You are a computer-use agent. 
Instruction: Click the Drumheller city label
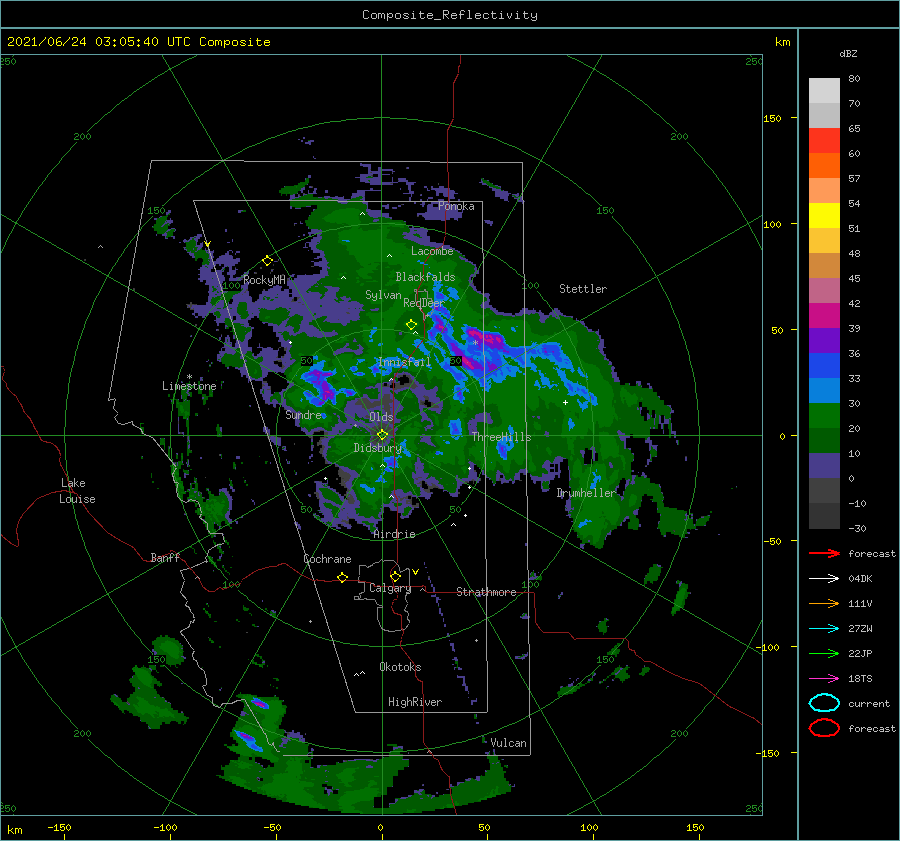tap(586, 493)
